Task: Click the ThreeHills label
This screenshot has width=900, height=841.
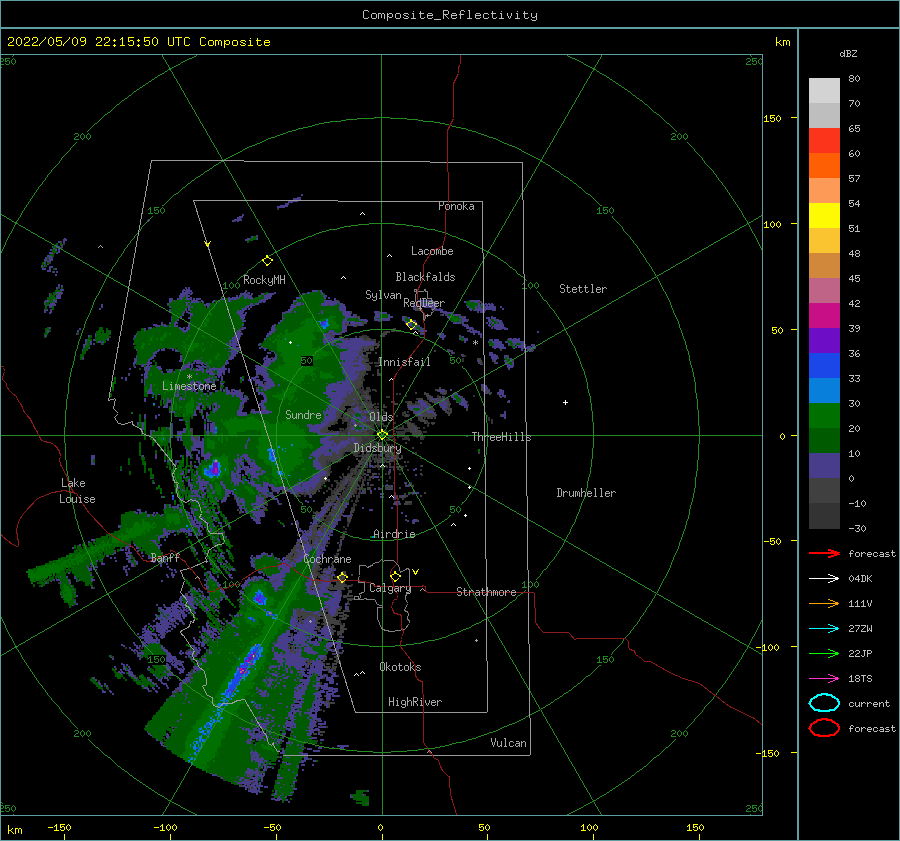Action: pyautogui.click(x=501, y=437)
